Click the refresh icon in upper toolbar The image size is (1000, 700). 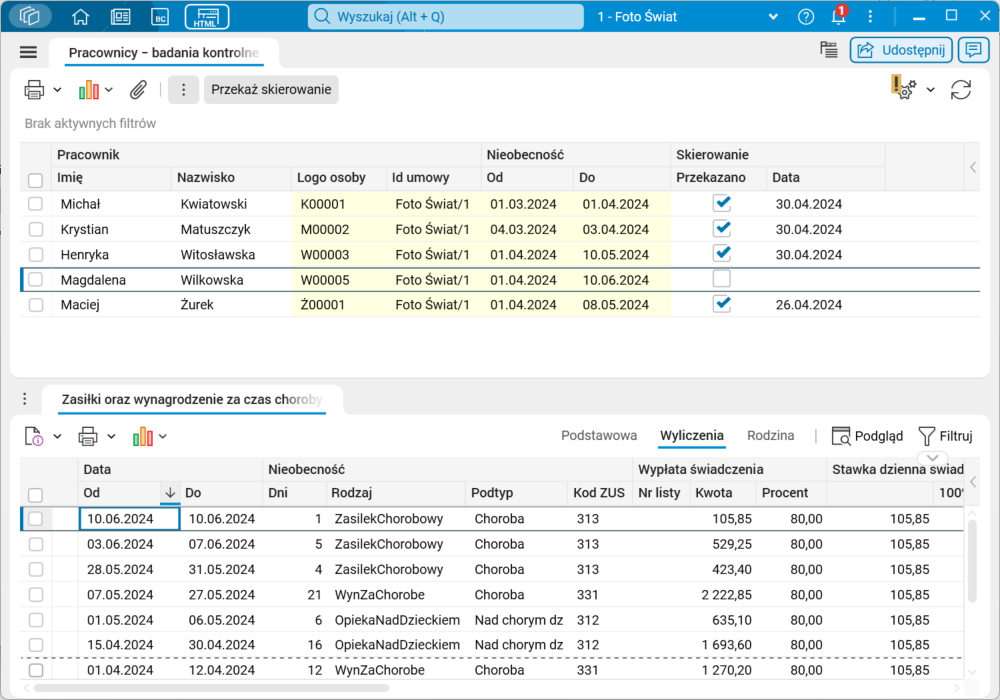961,90
